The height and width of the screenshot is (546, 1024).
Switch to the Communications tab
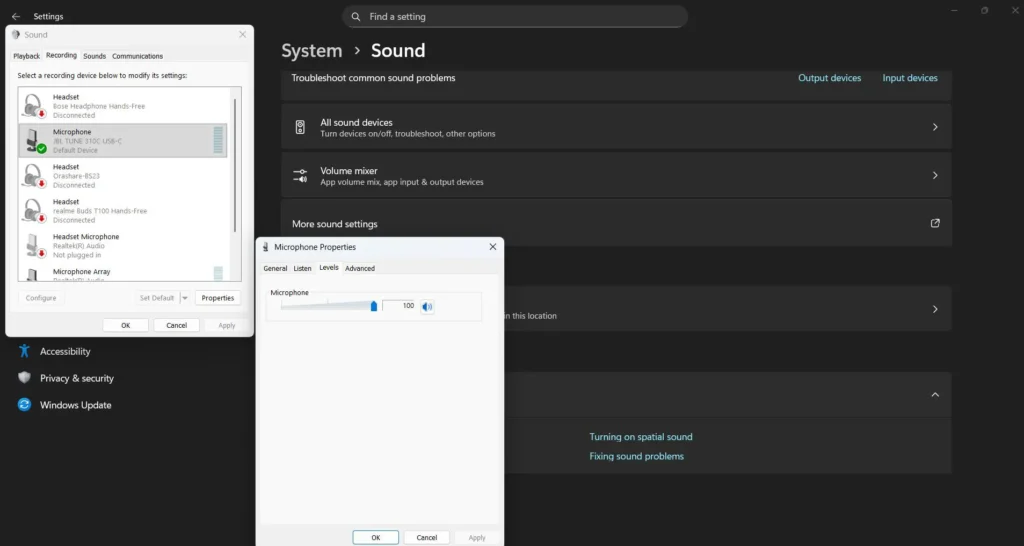point(137,56)
